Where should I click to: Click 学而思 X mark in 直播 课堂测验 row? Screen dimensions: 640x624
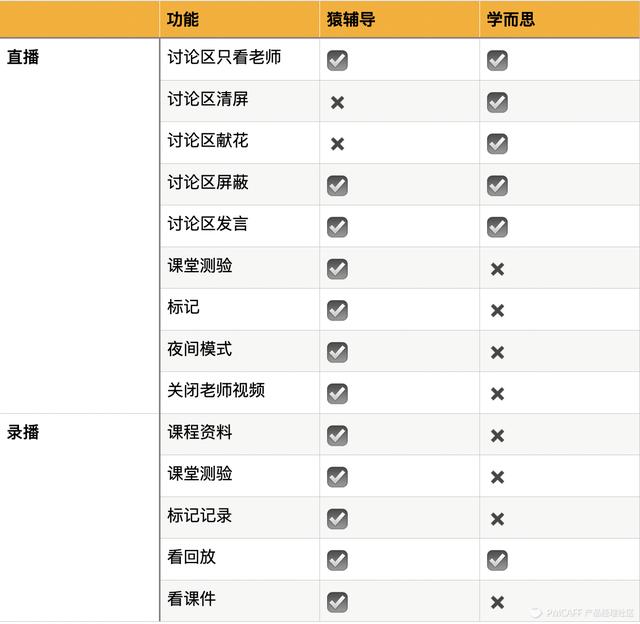point(497,269)
